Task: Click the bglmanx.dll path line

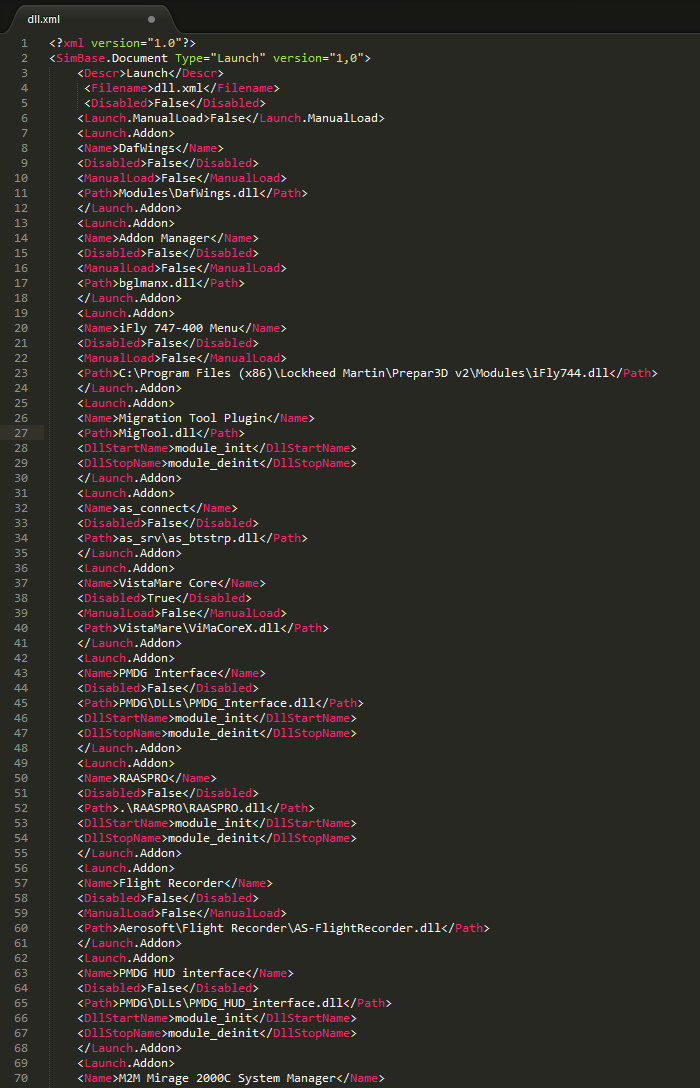Action: [161, 283]
